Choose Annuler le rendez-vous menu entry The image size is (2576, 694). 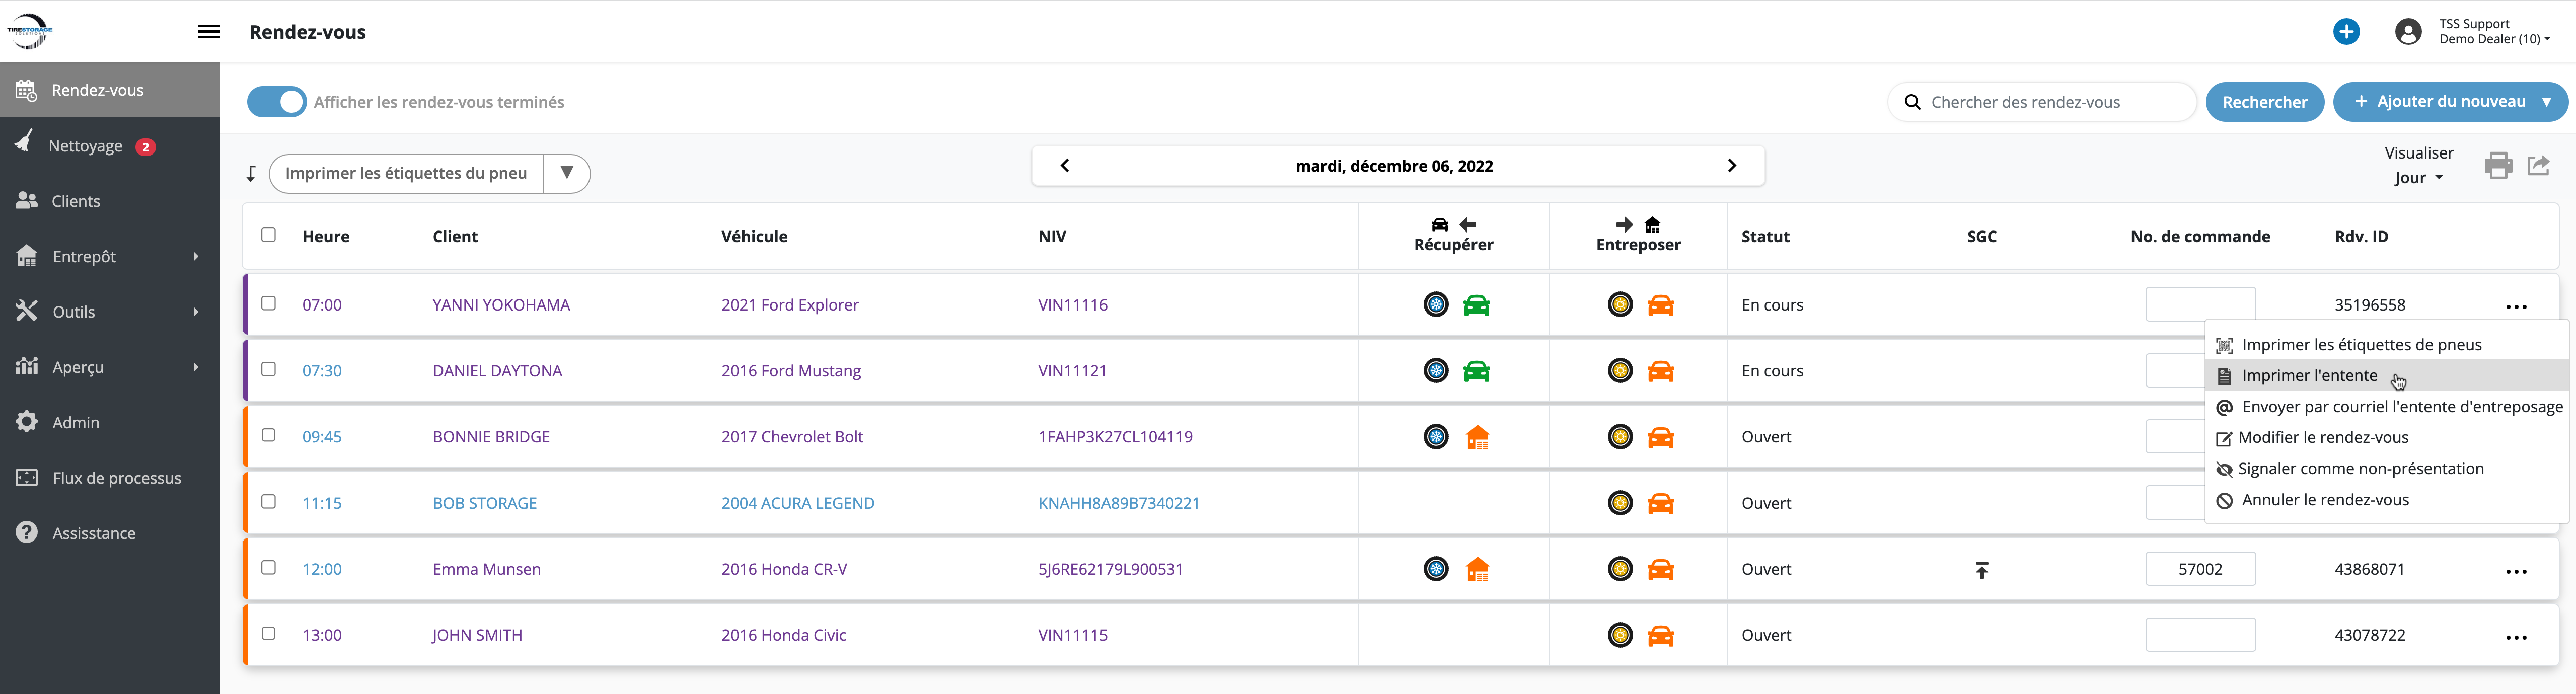pyautogui.click(x=2324, y=500)
